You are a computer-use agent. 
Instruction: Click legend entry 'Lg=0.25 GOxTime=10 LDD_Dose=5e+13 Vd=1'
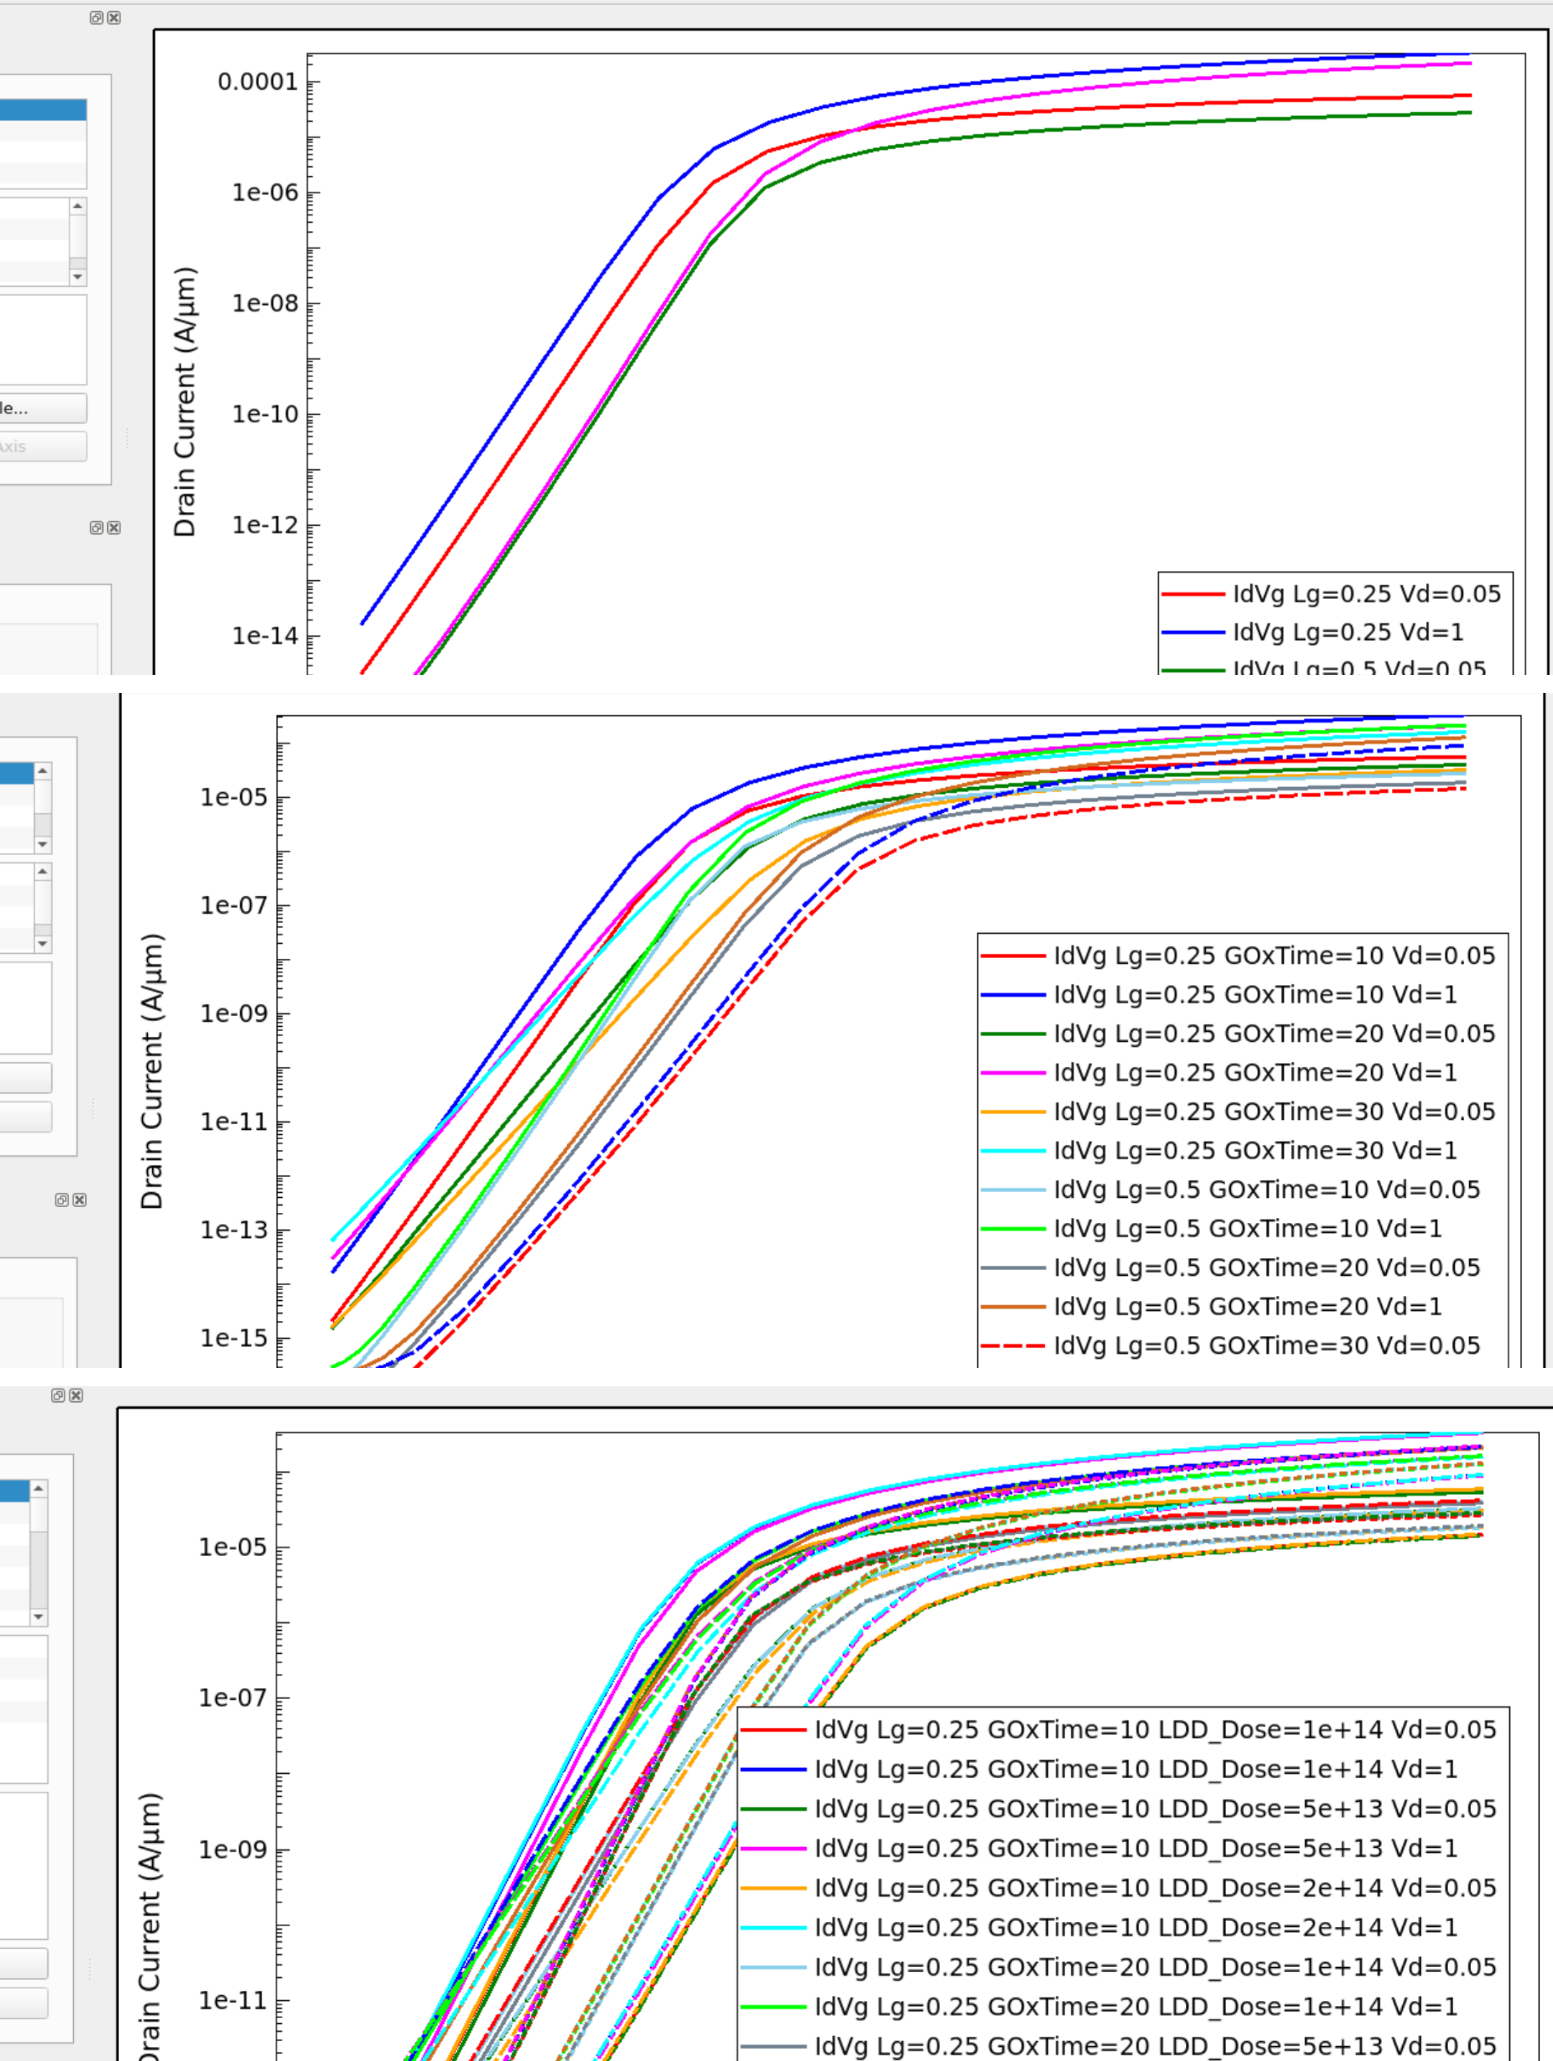click(x=1136, y=1849)
